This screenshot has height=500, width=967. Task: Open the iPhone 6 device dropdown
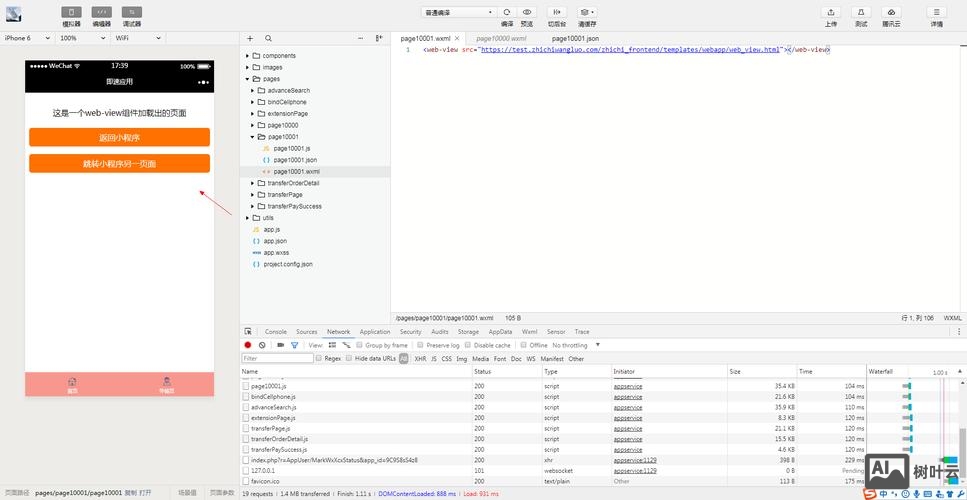point(28,38)
